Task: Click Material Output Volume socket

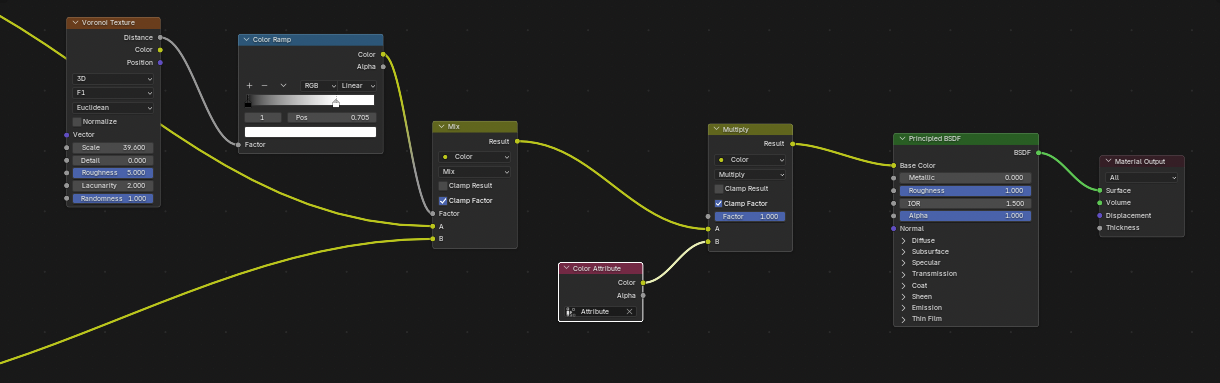Action: (1100, 202)
